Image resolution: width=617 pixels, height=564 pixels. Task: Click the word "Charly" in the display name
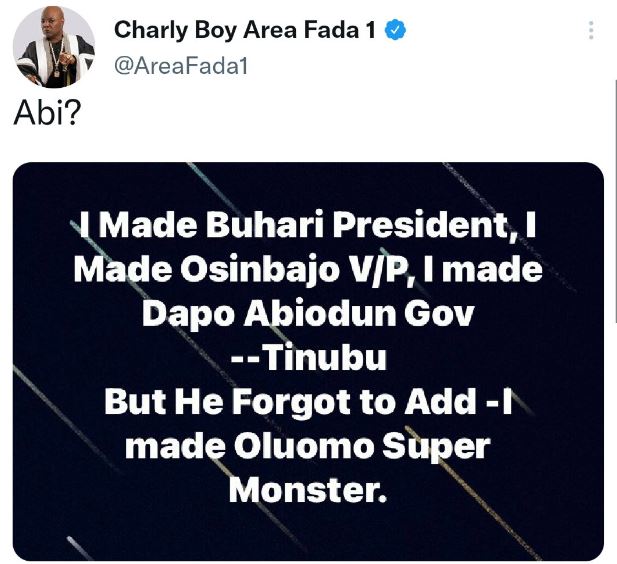146,30
